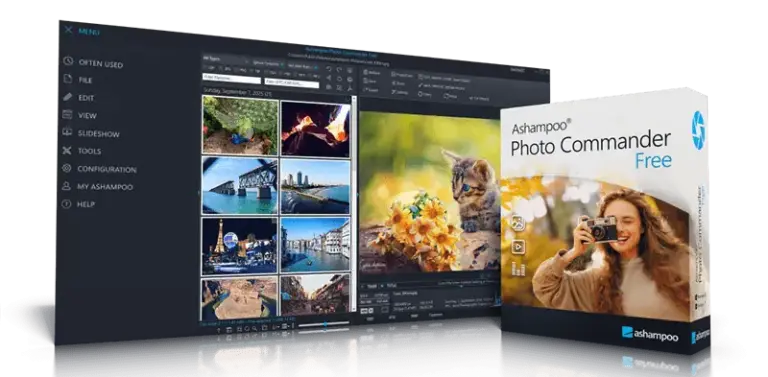The height and width of the screenshot is (377, 768).
Task: Select the glowing canyon thumbnail
Action: (315, 129)
